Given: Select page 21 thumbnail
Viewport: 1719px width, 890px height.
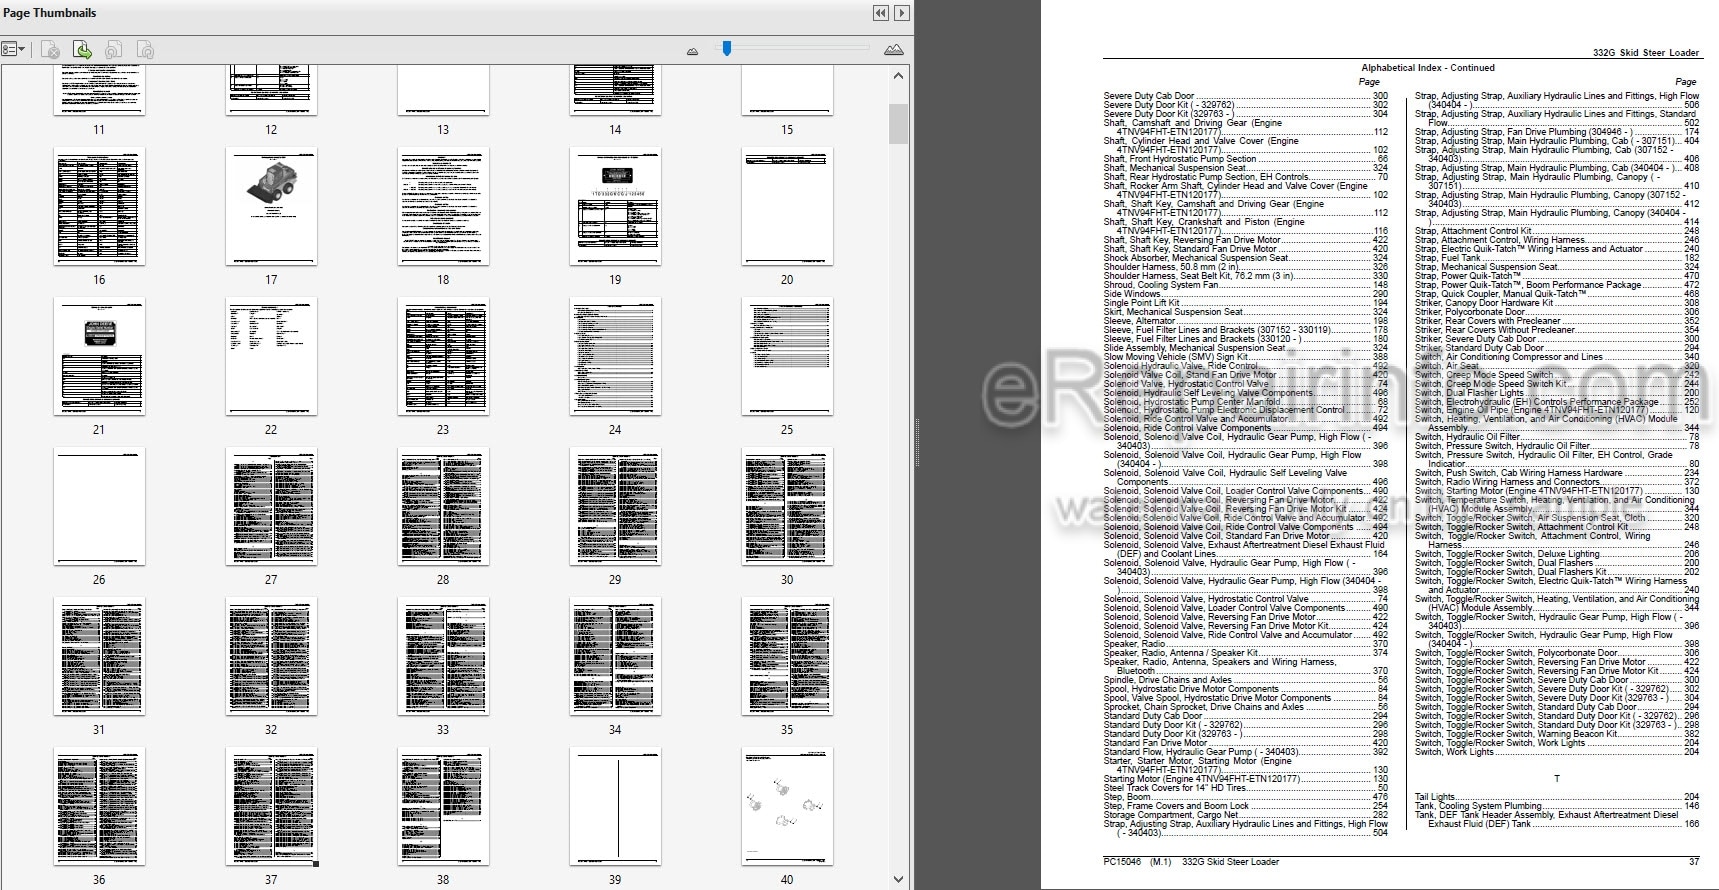Looking at the screenshot, I should click(x=99, y=357).
